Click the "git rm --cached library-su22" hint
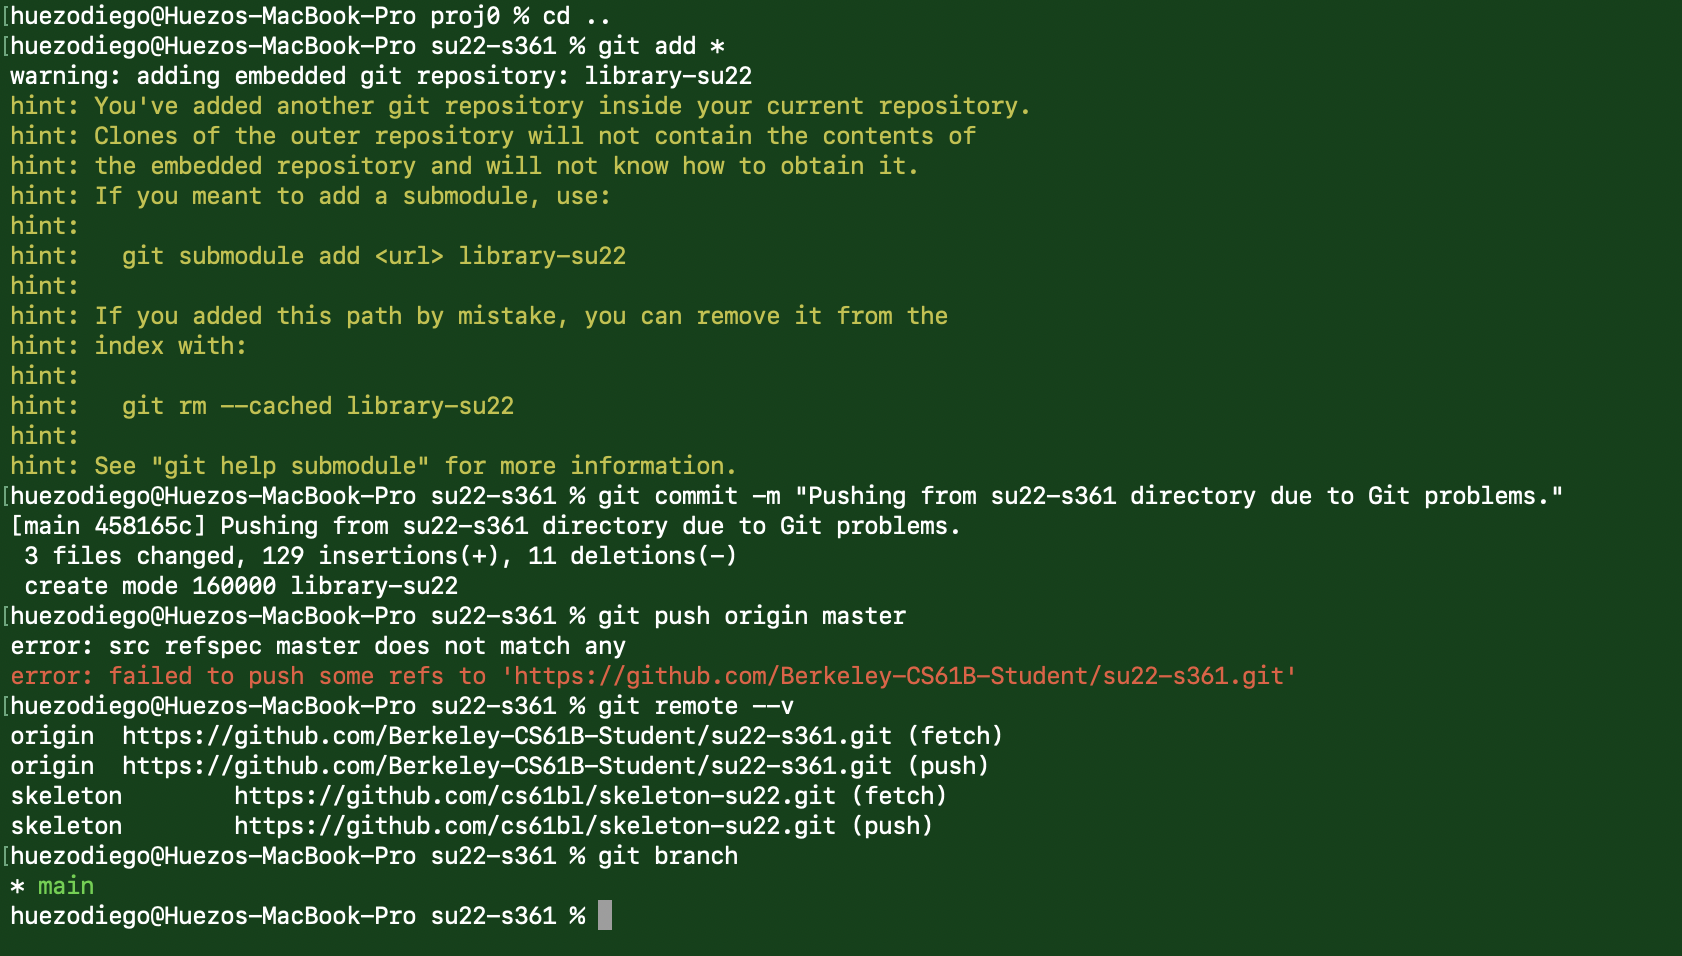This screenshot has width=1682, height=956. click(x=317, y=406)
